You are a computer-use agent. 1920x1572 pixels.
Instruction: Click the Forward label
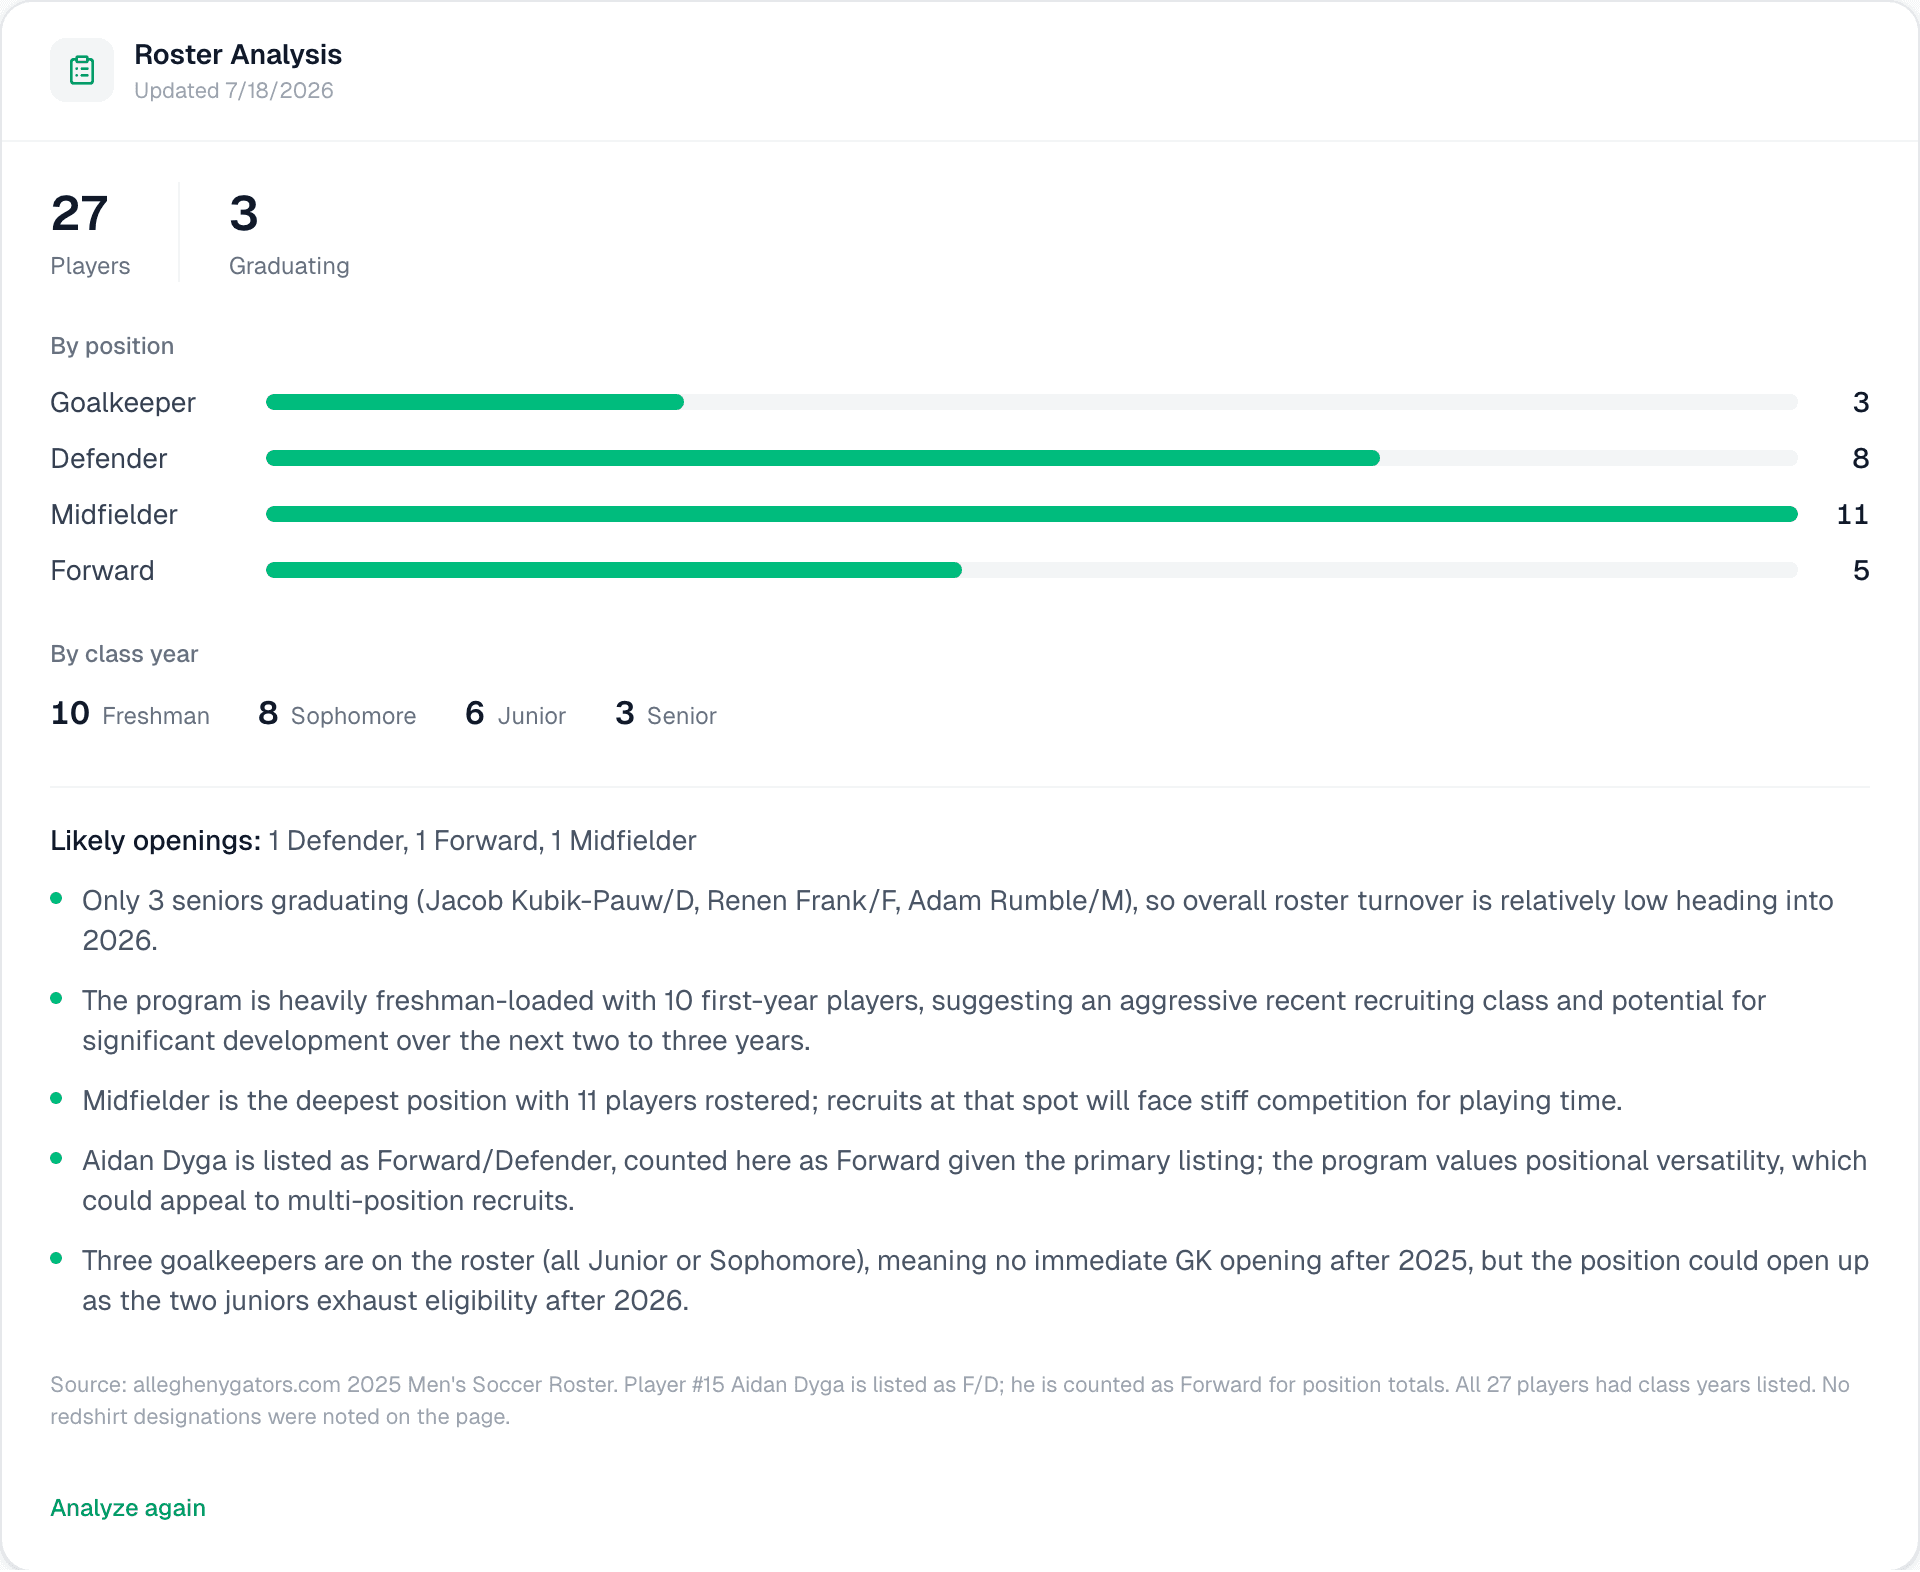coord(102,570)
